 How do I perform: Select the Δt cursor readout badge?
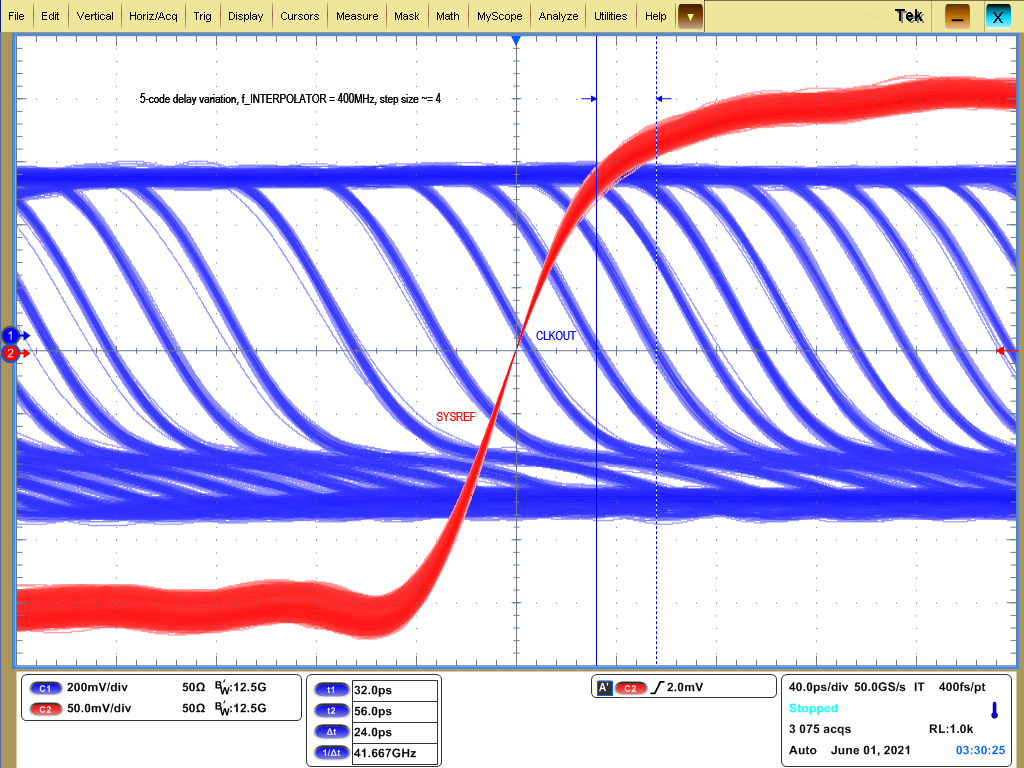(331, 731)
